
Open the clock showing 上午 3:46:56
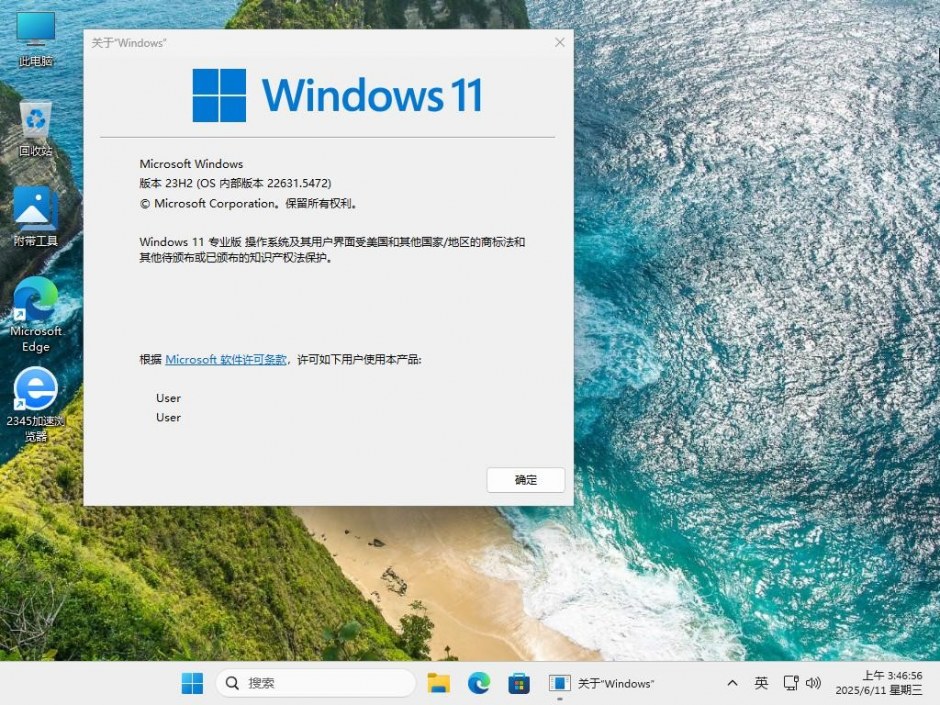point(879,683)
